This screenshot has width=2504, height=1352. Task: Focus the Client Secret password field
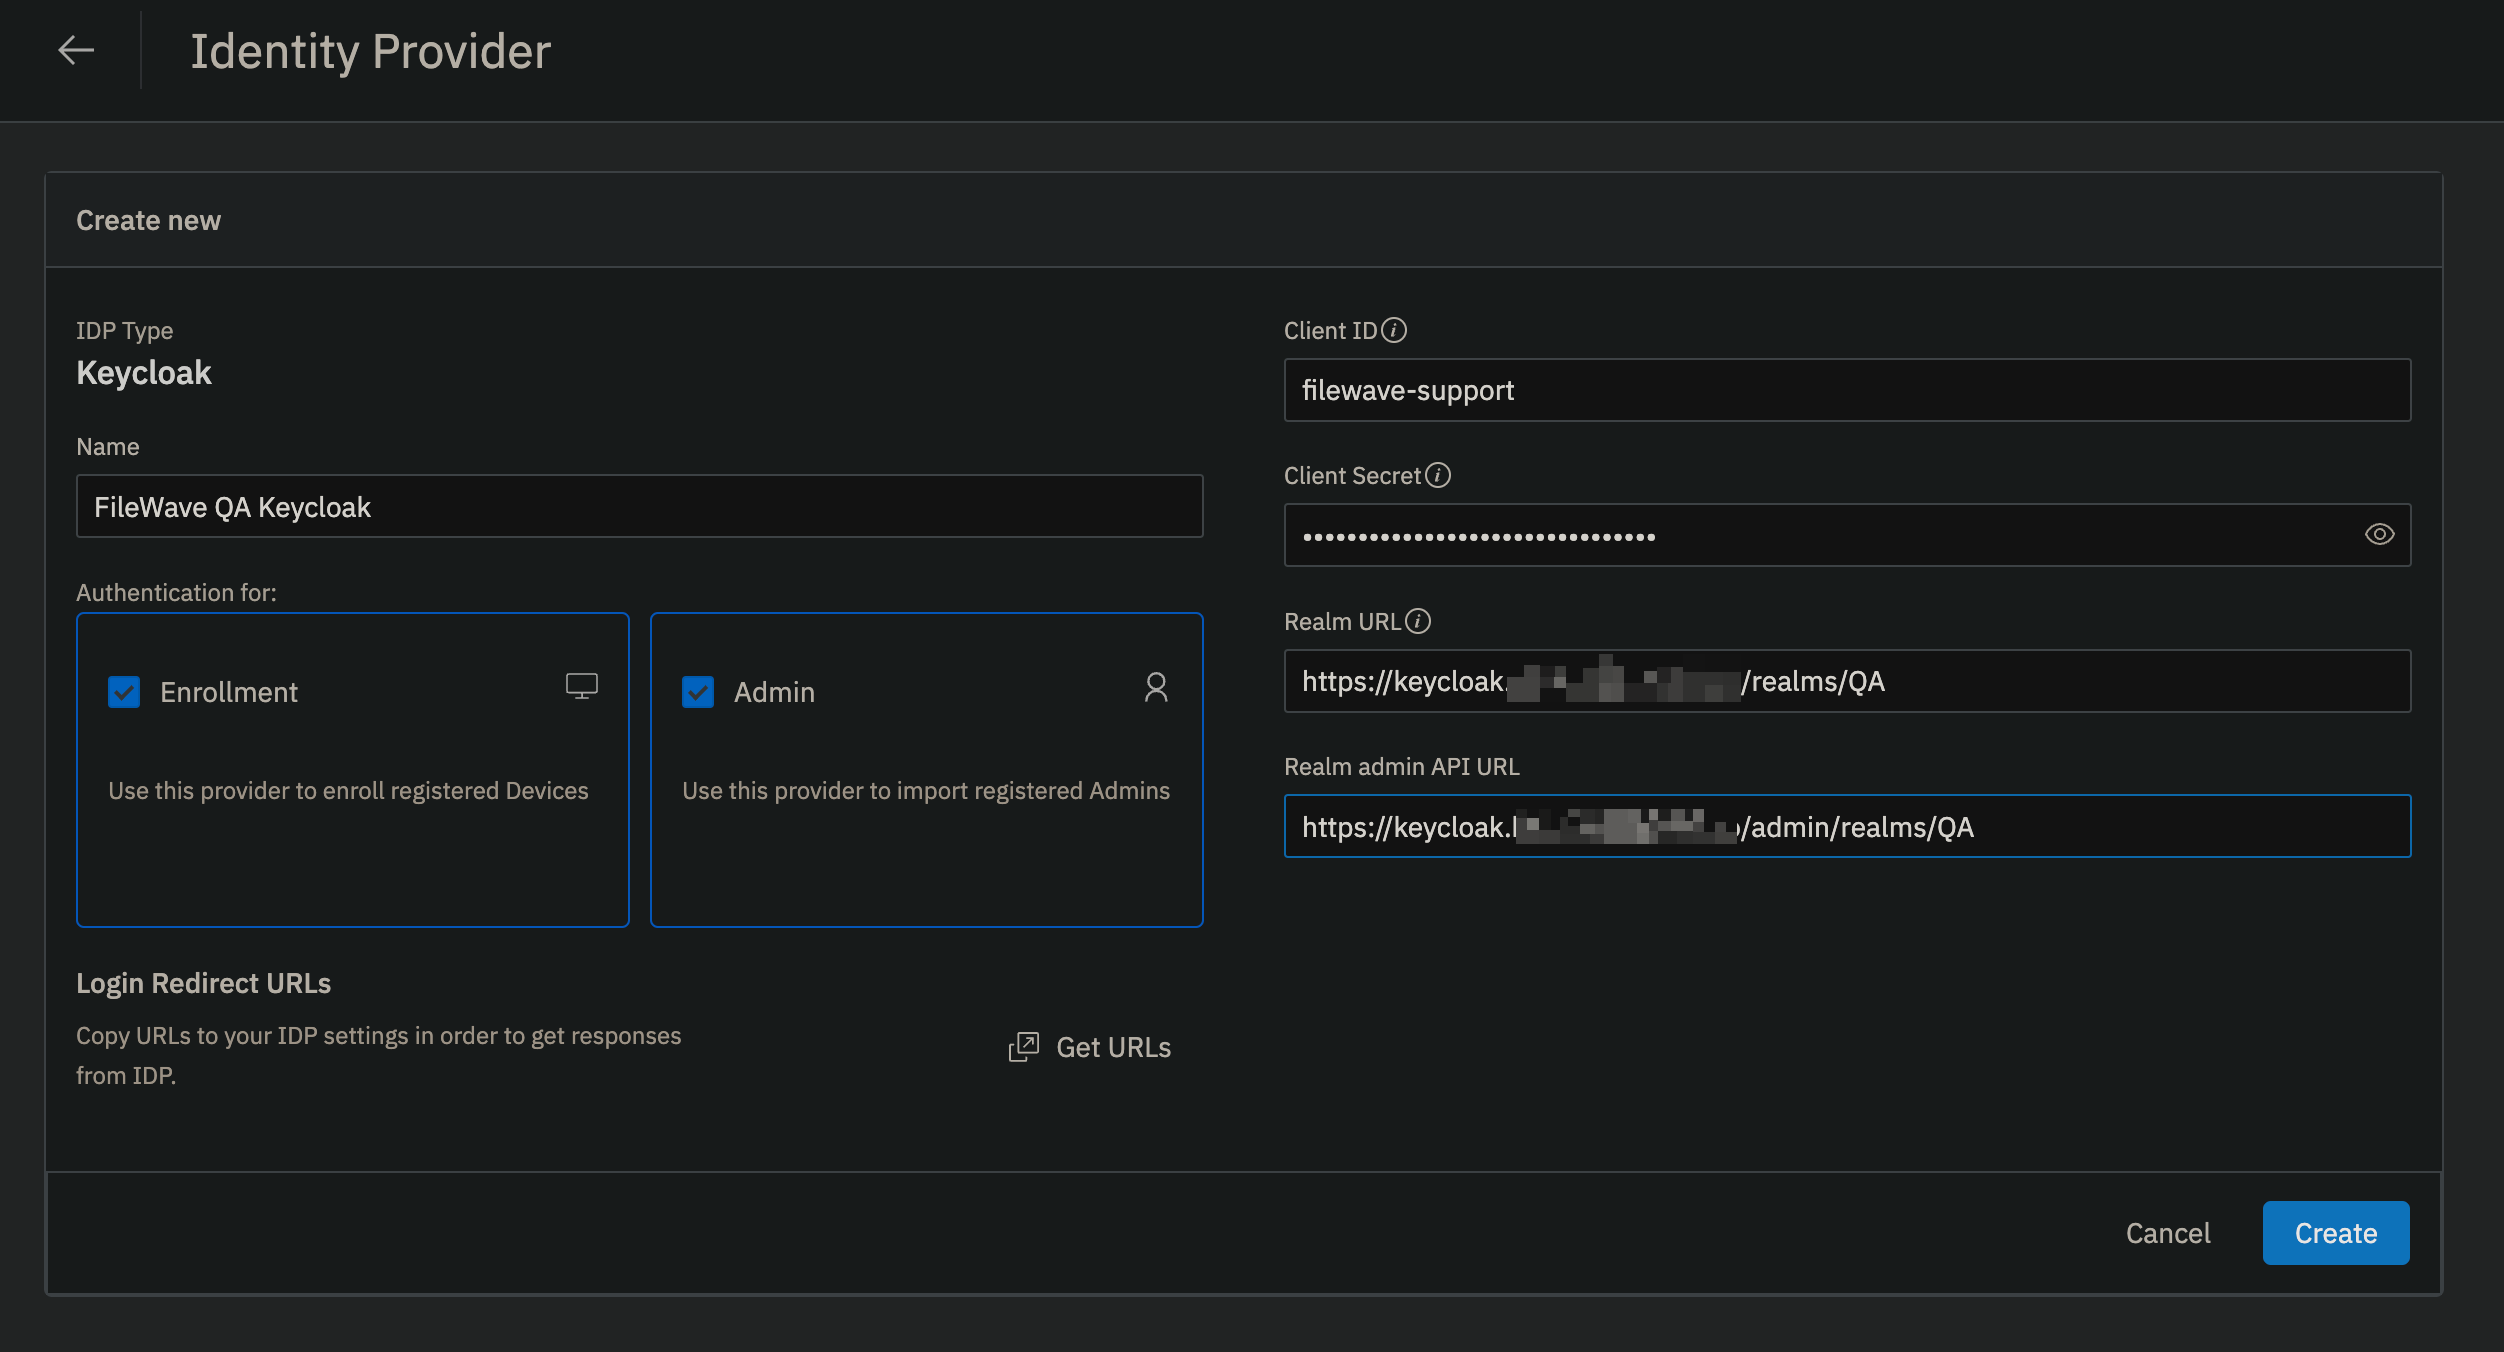click(1847, 535)
